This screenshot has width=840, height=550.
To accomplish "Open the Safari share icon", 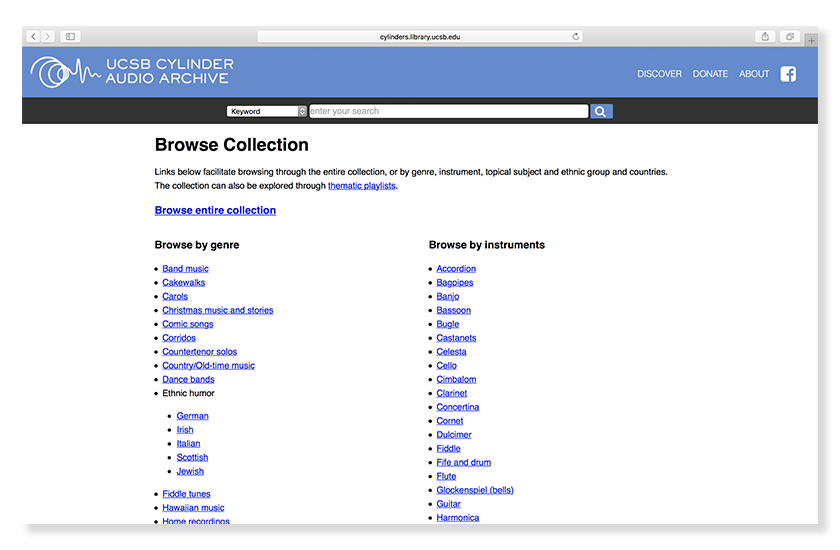I will click(765, 37).
